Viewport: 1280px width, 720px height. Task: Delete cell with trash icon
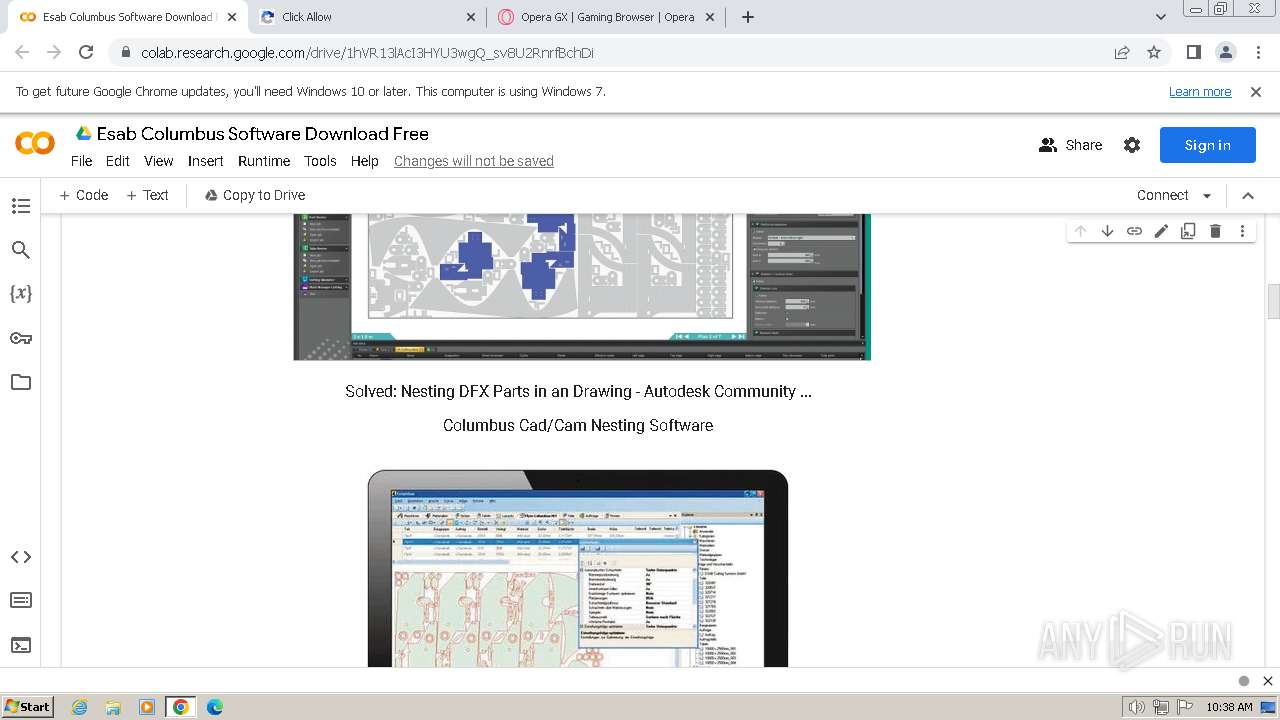(x=1215, y=231)
